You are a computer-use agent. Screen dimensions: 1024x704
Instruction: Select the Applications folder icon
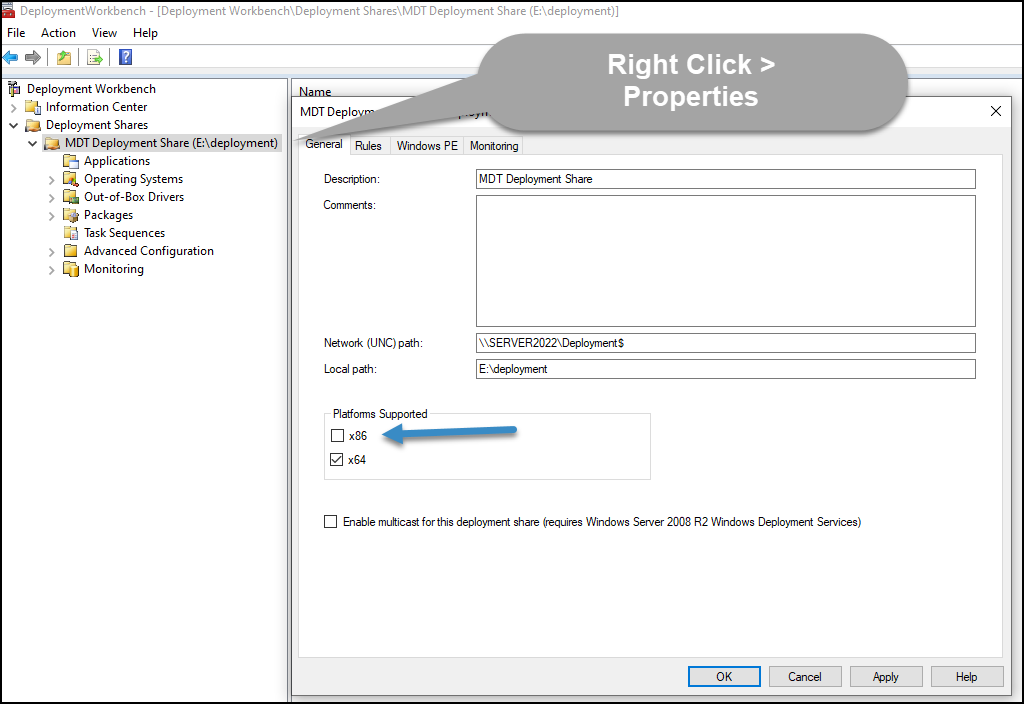(x=70, y=161)
